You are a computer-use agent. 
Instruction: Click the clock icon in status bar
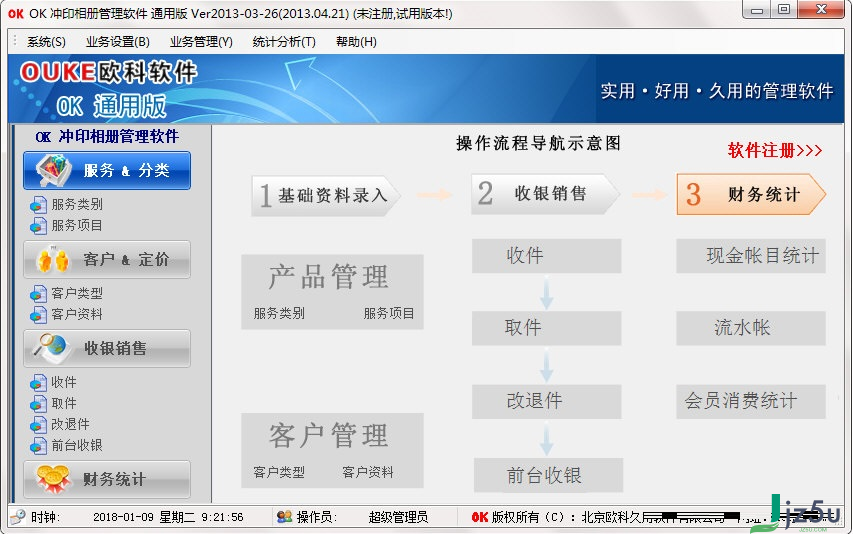pos(17,517)
